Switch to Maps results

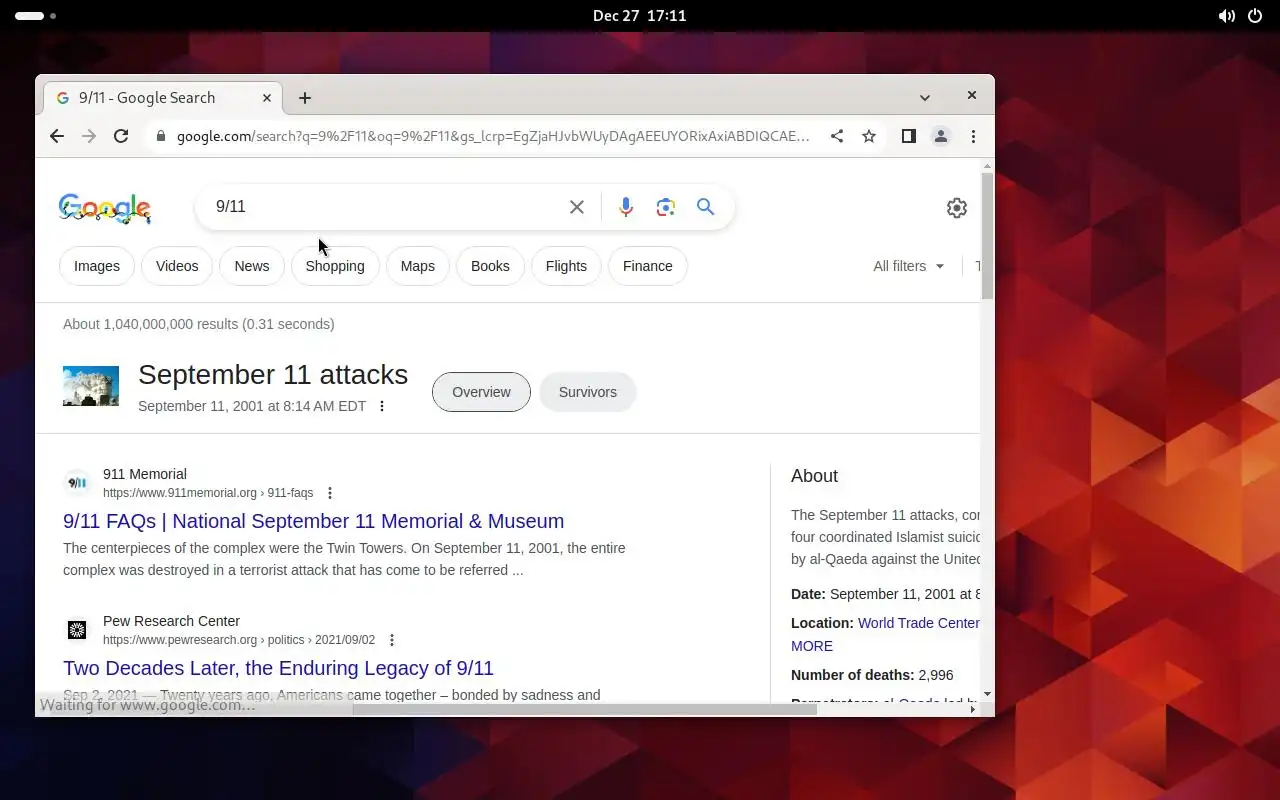418,266
